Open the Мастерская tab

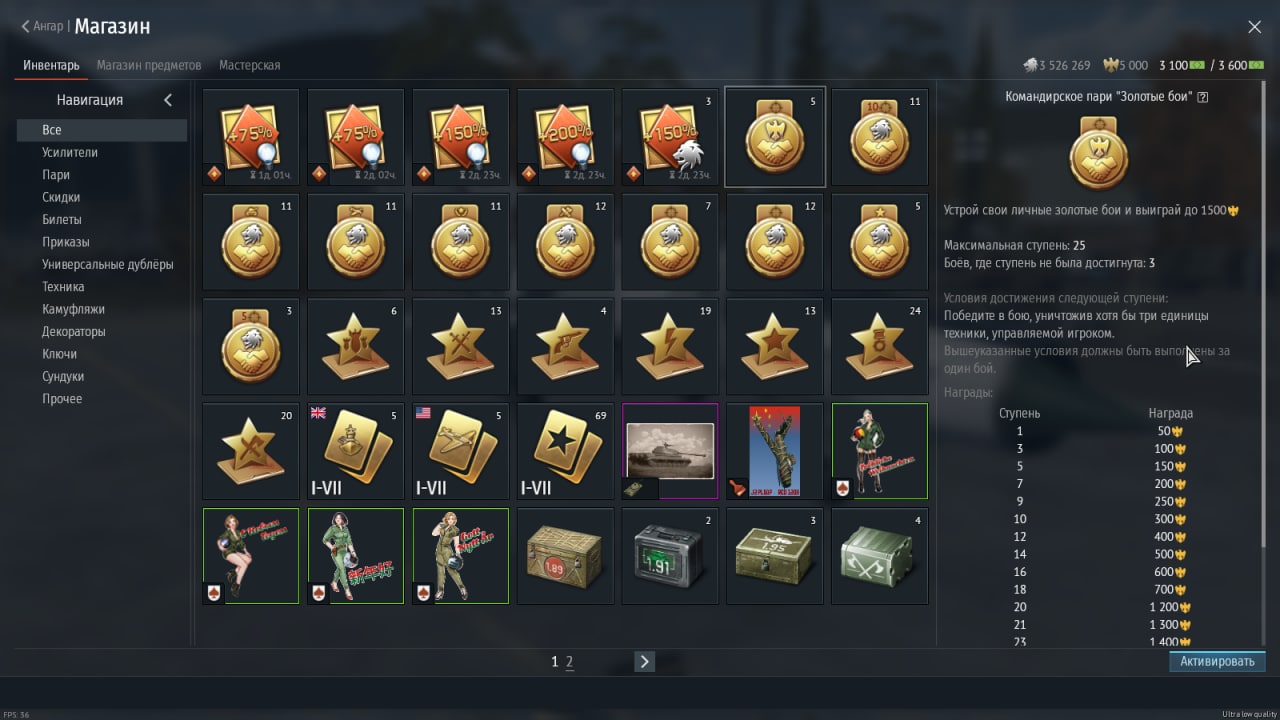tap(250, 65)
